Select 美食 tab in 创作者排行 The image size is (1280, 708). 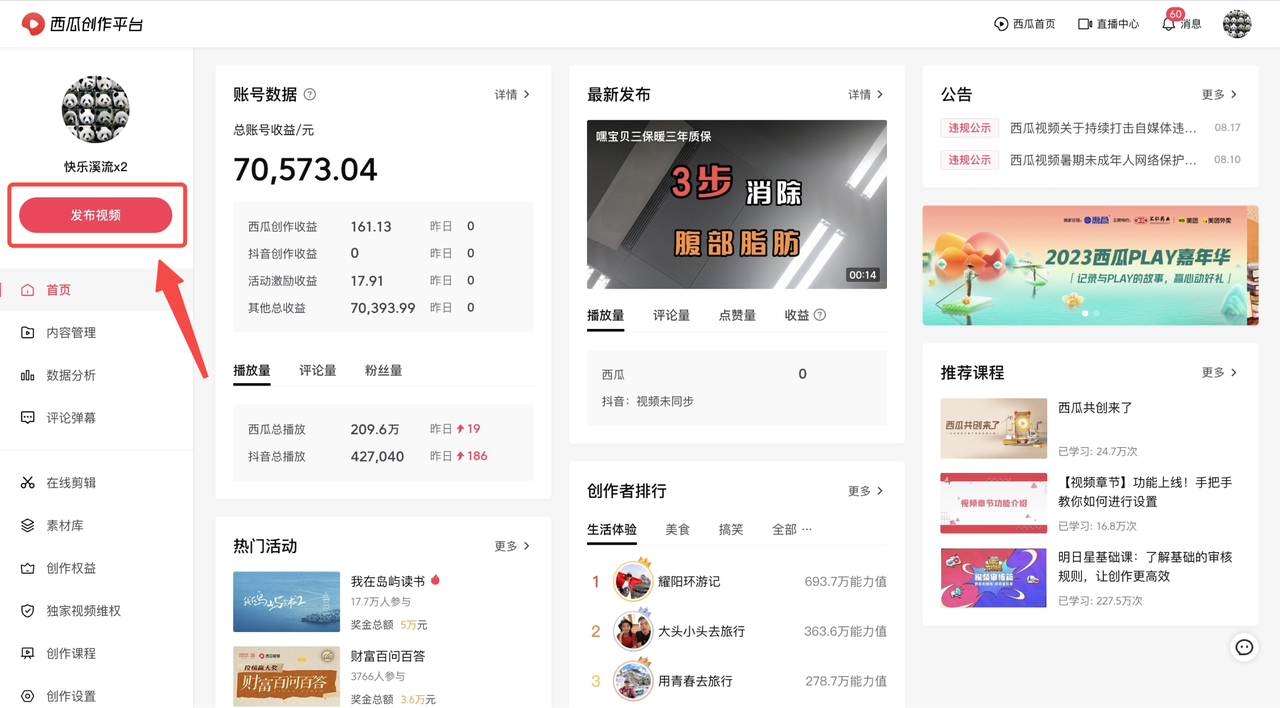click(678, 529)
